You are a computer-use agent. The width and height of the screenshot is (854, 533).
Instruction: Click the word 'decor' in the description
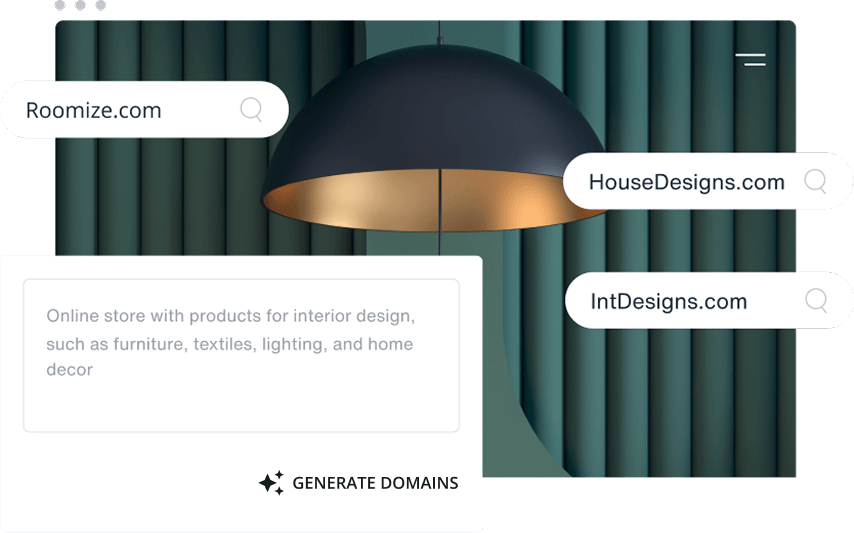click(69, 370)
